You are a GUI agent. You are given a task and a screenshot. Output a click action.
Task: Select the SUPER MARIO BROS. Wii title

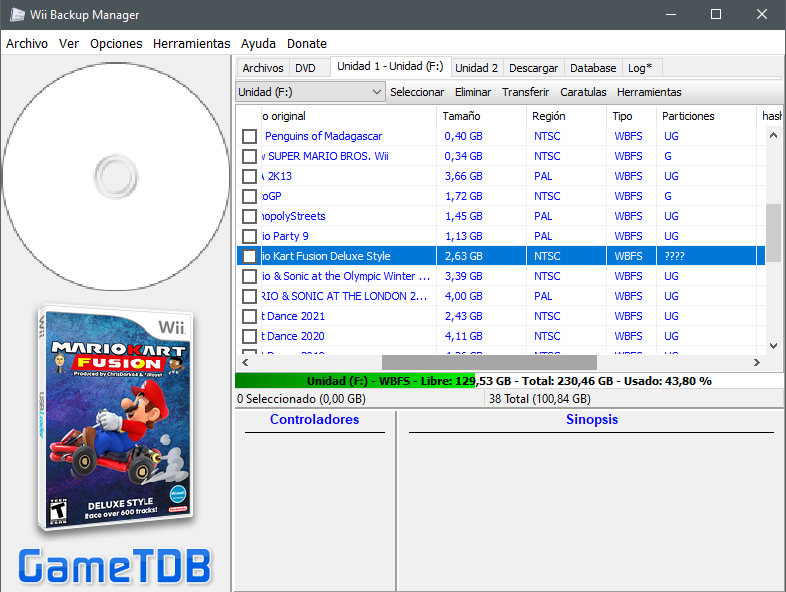[x=326, y=156]
